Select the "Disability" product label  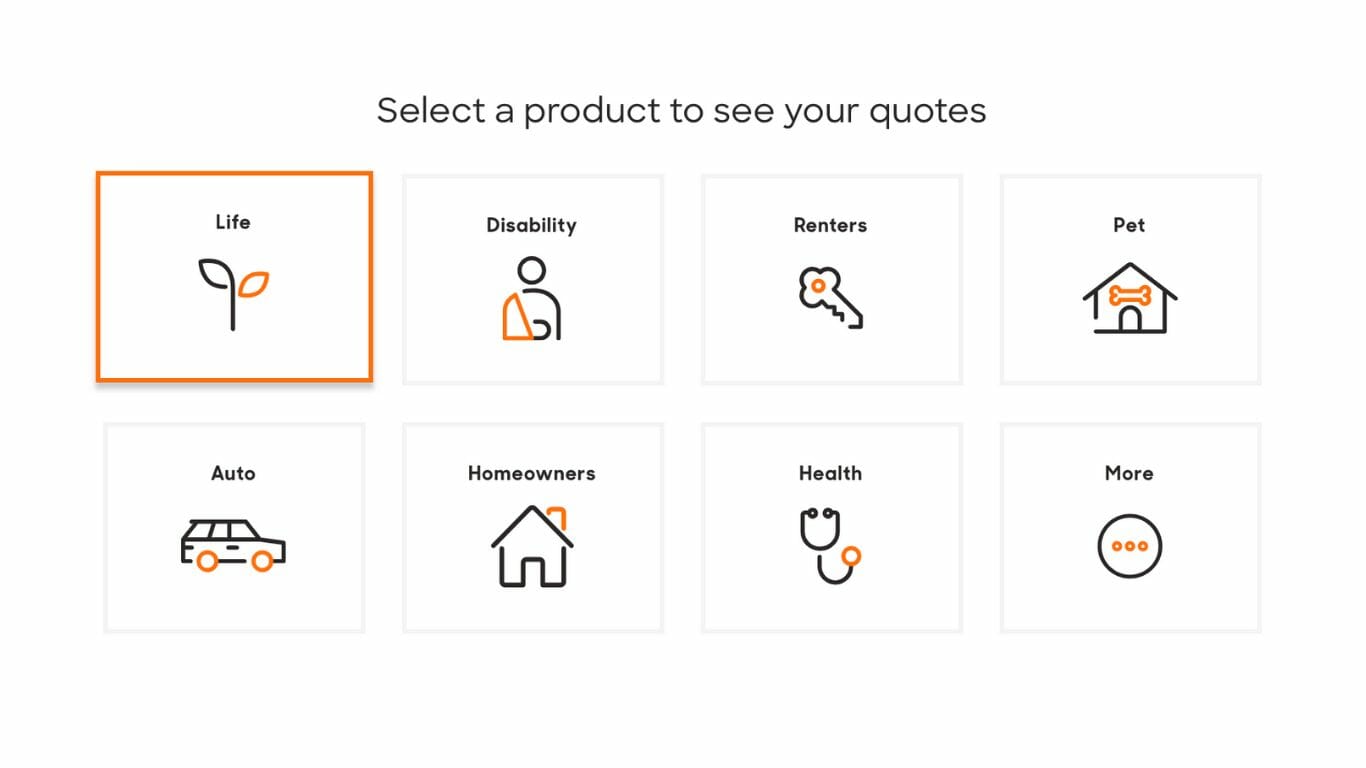(531, 225)
